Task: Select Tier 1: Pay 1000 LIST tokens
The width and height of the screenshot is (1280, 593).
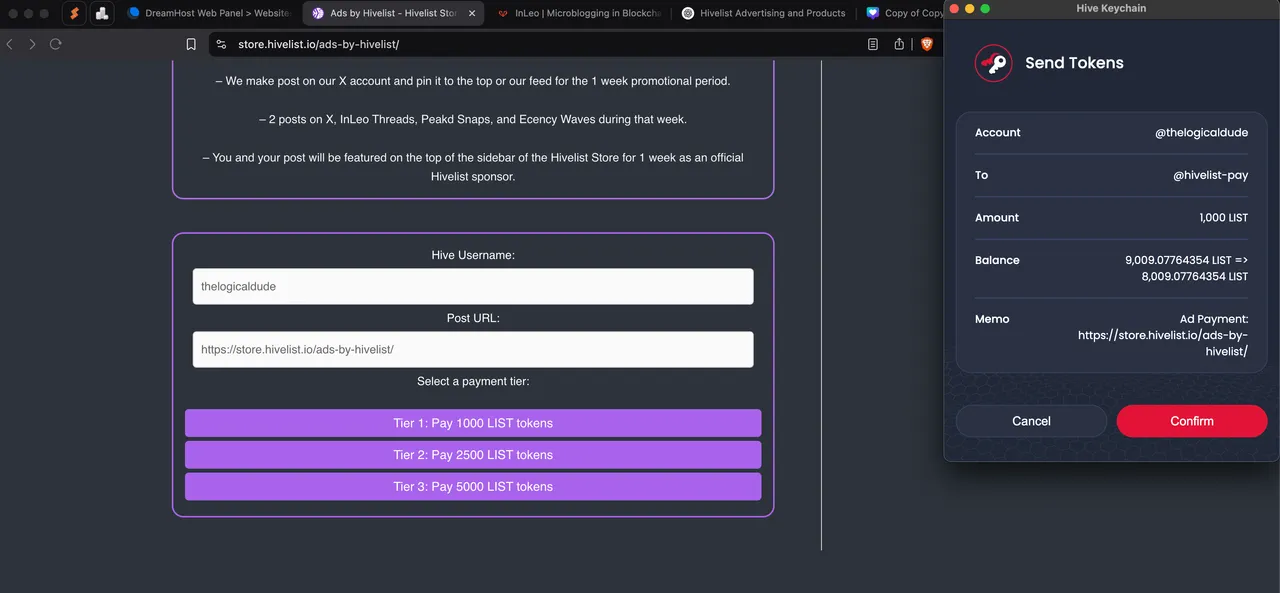Action: (x=473, y=423)
